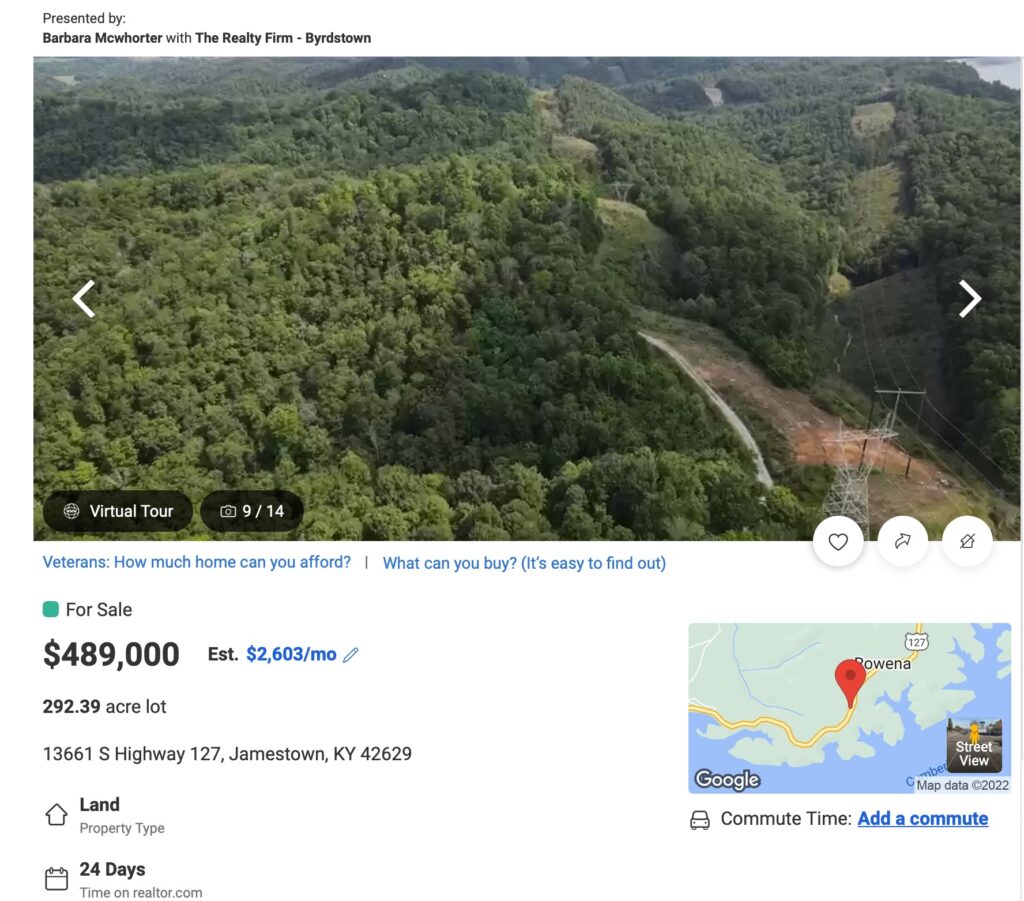The image size is (1024, 901).
Task: Edit the estimated monthly payment with pencil
Action: tap(351, 655)
